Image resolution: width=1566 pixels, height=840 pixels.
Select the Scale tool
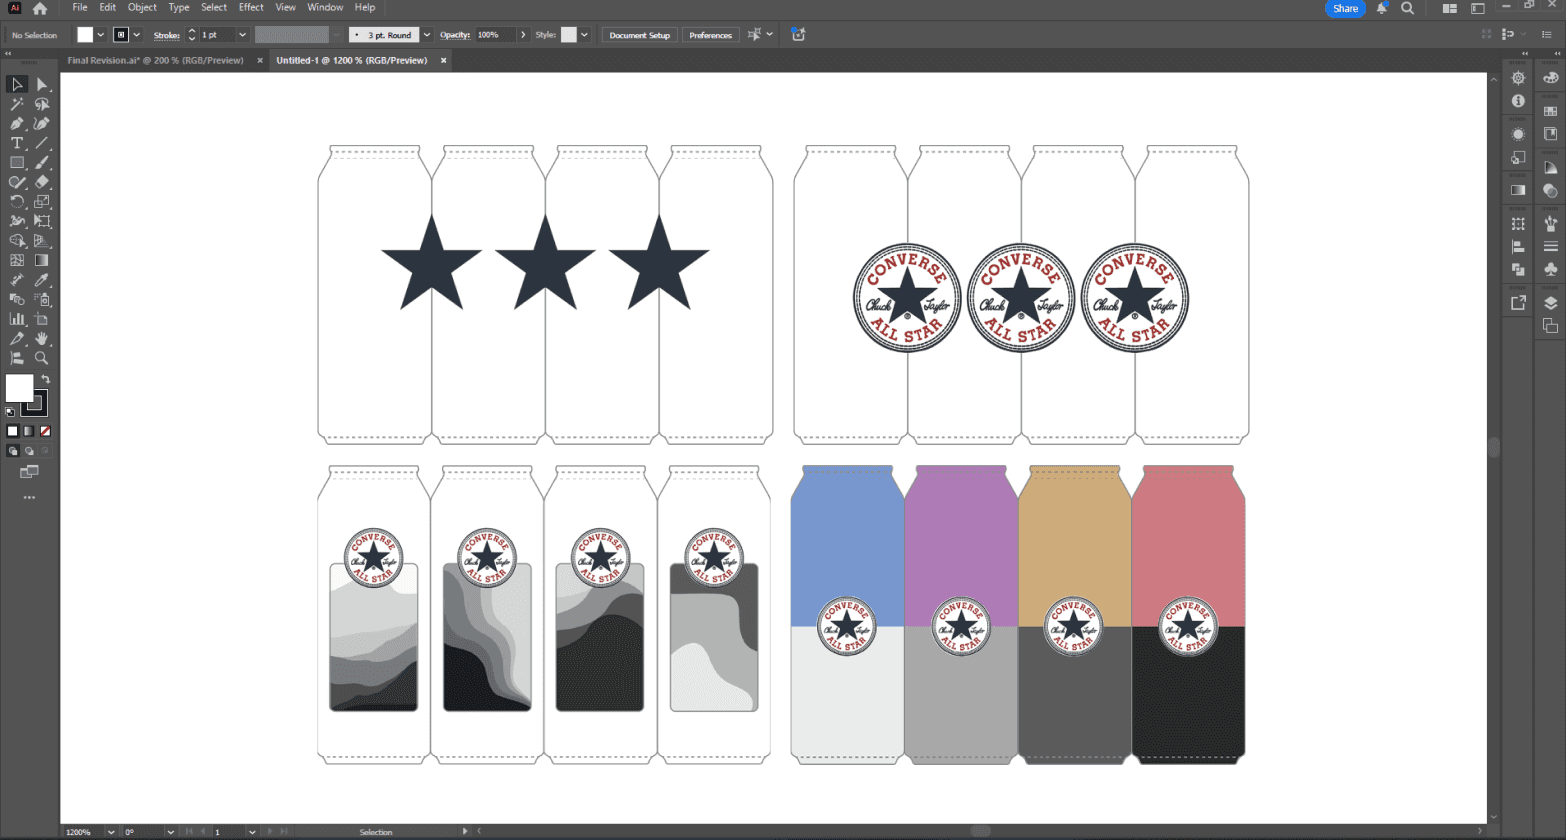[42, 202]
